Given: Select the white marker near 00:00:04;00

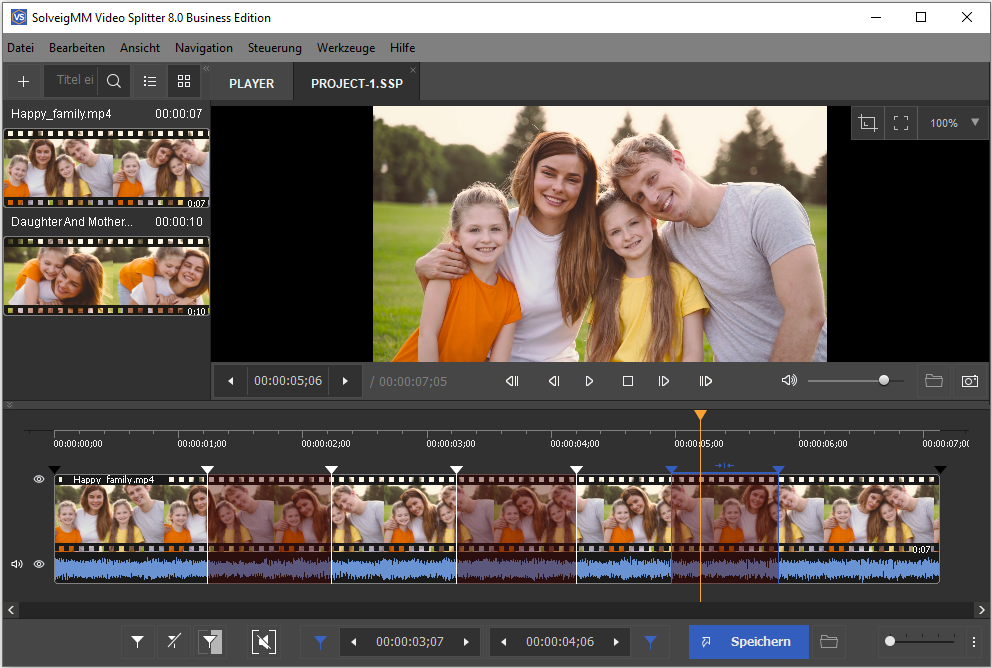Looking at the screenshot, I should click(576, 470).
